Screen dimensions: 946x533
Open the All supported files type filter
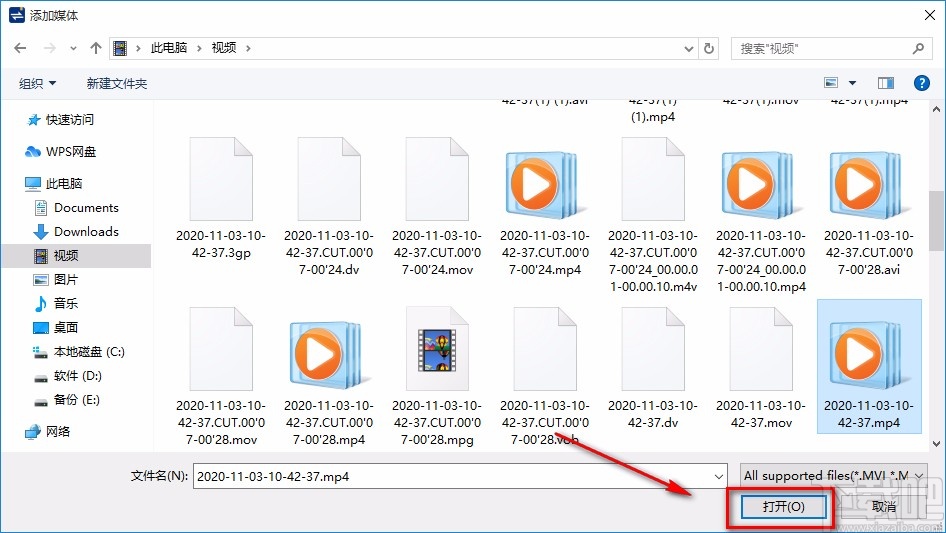pos(833,476)
